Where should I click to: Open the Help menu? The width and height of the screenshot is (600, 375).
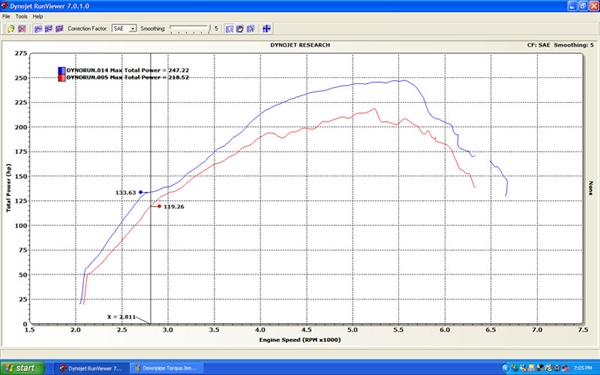[38, 16]
